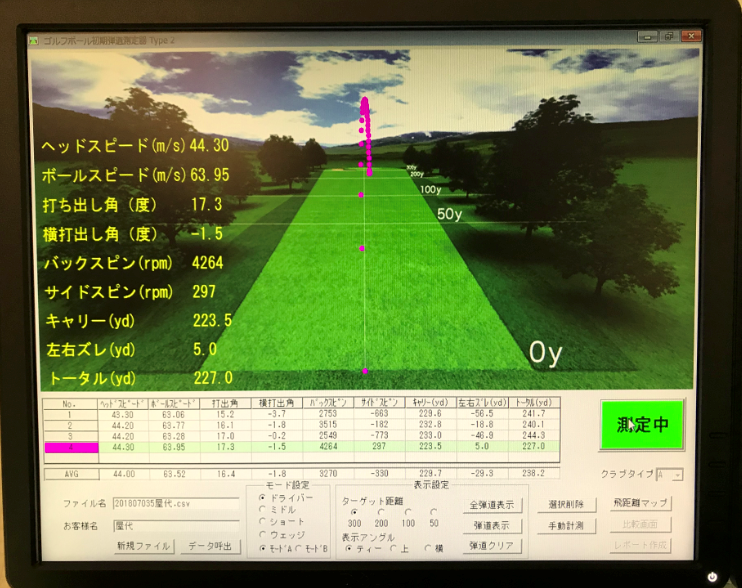742x588 pixels.
Task: Click the 選択削除 button
Action: click(566, 504)
